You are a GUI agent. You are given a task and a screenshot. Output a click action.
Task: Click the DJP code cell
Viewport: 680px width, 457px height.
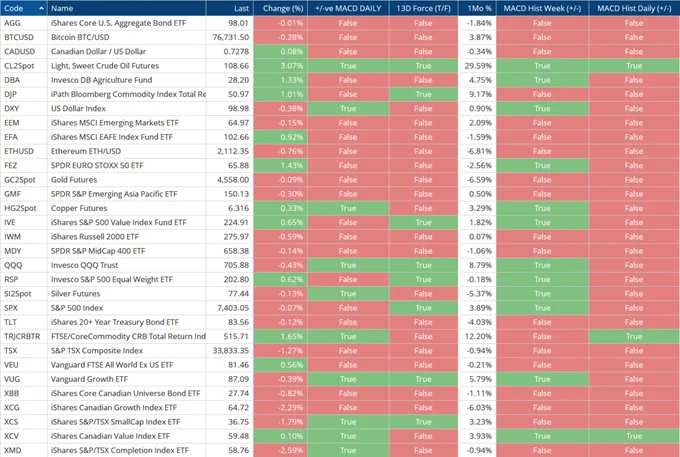24,94
